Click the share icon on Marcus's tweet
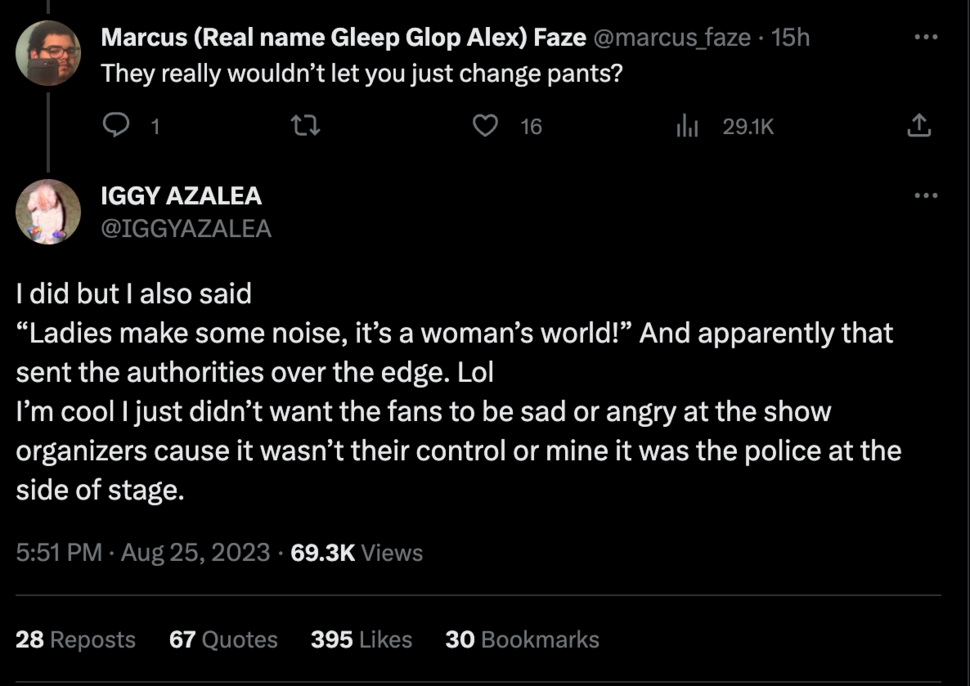 coord(918,126)
